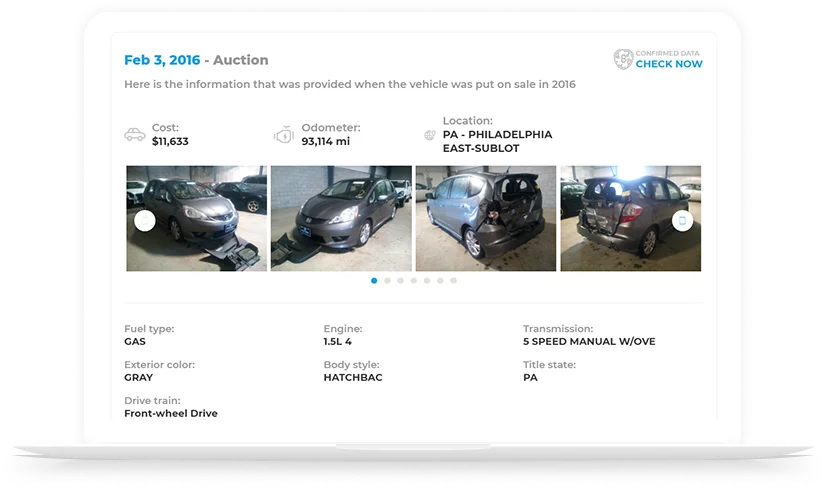Click the 5 SPEED MANUAL W/OVE transmission value
The image size is (828, 486).
click(589, 342)
